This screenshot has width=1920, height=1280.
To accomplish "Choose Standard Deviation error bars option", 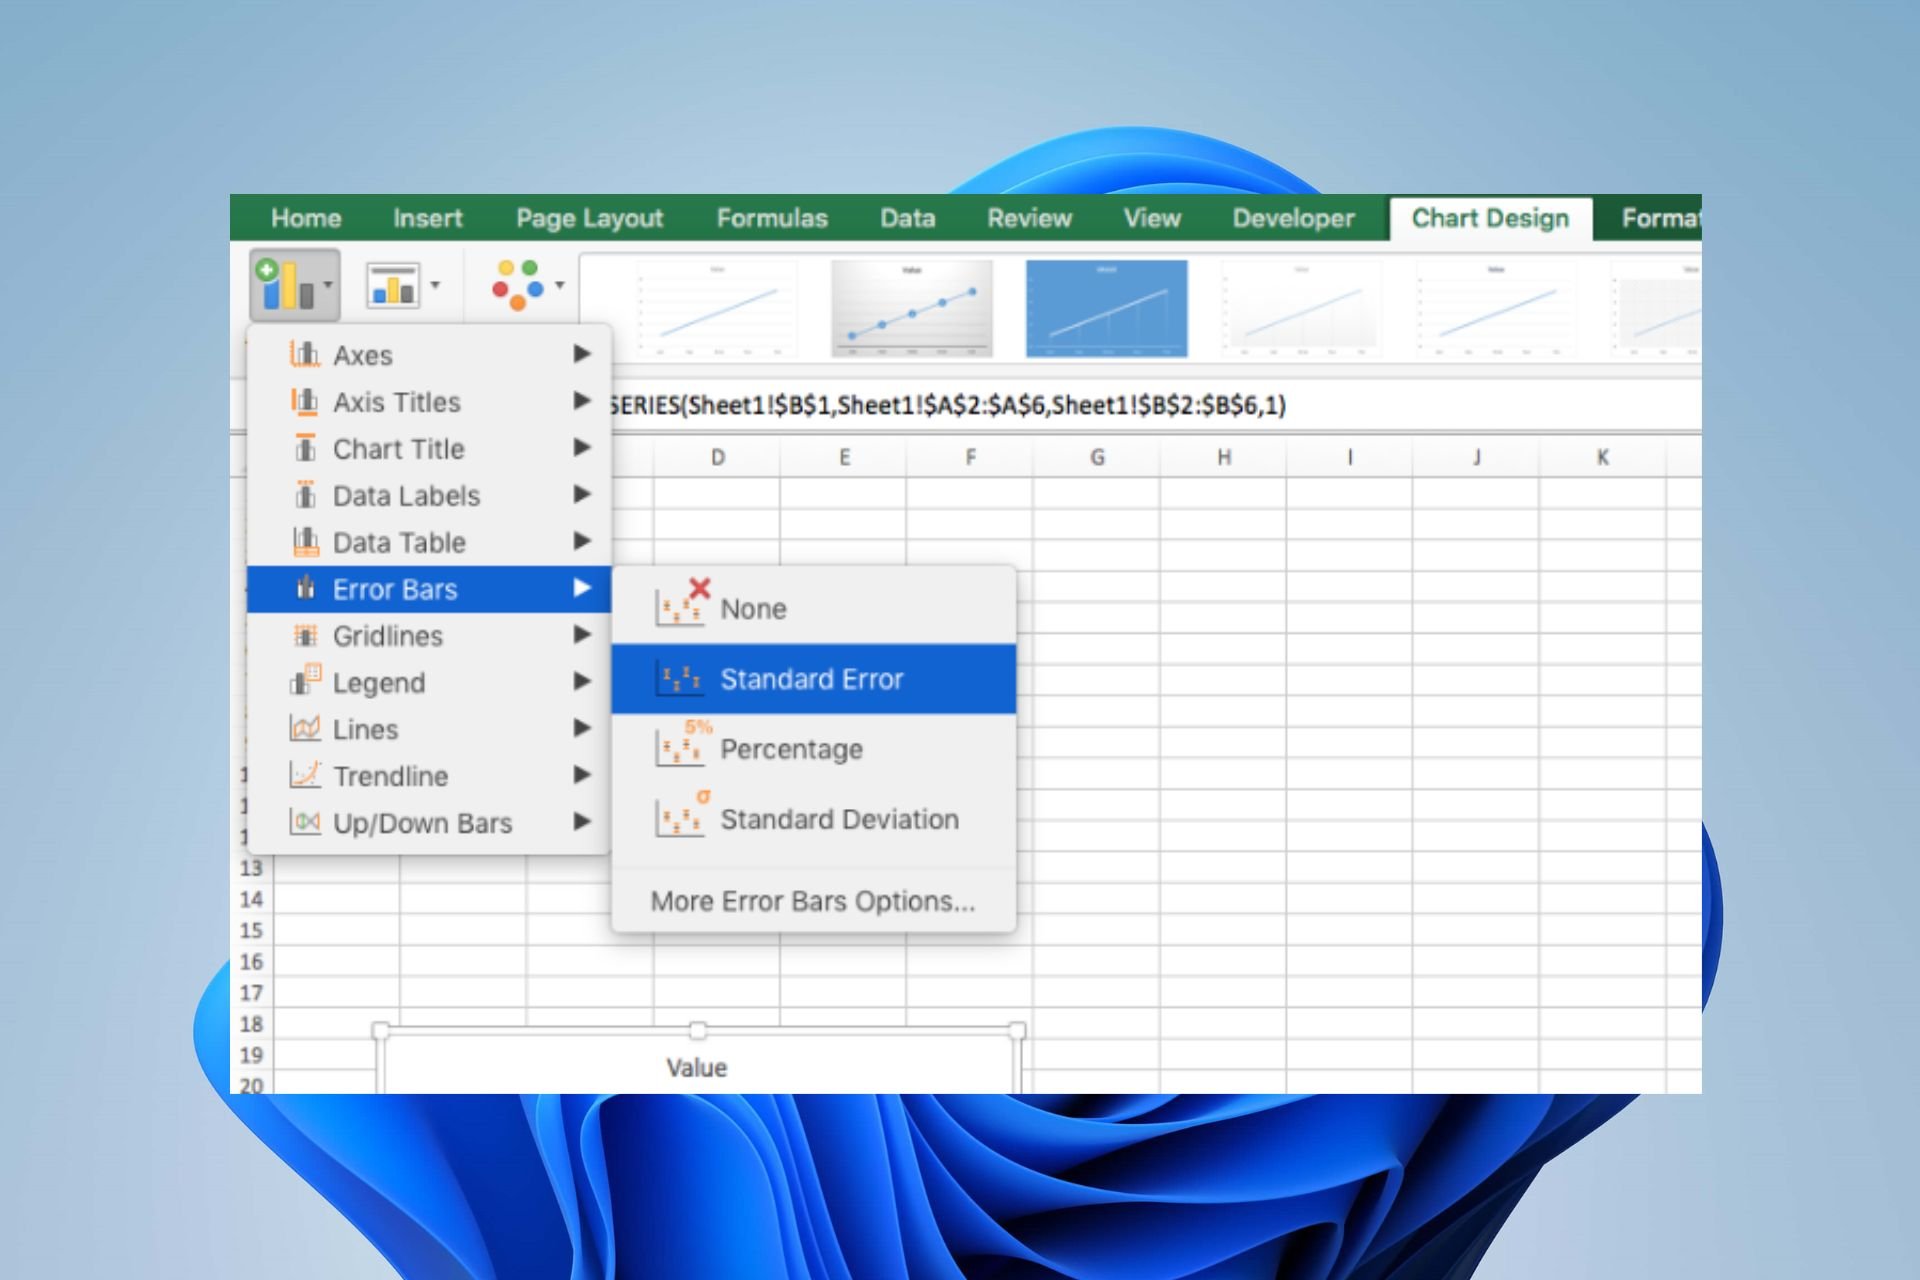I will [814, 819].
